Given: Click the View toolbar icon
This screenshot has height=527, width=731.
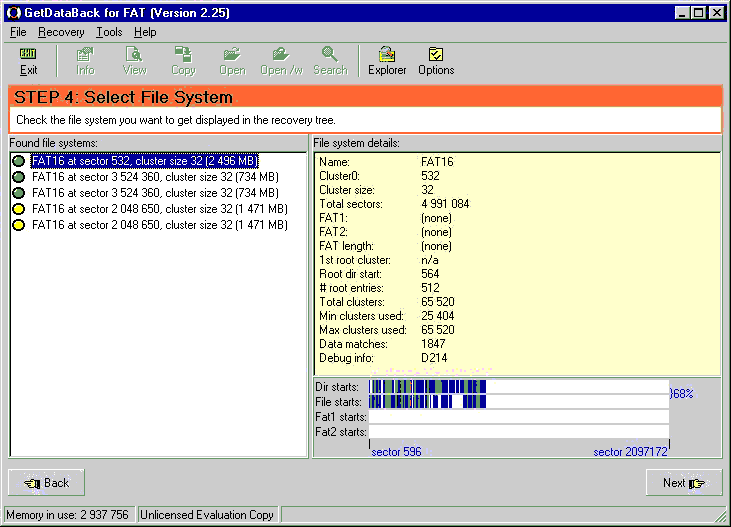Looking at the screenshot, I should tap(134, 61).
